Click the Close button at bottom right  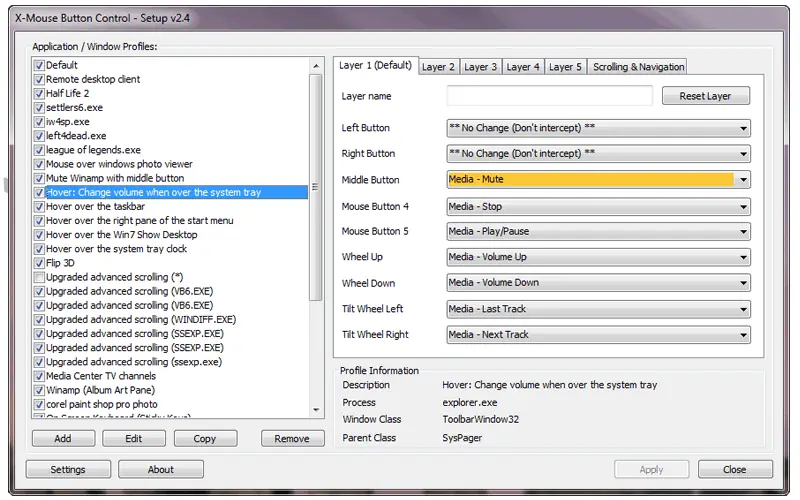[735, 469]
